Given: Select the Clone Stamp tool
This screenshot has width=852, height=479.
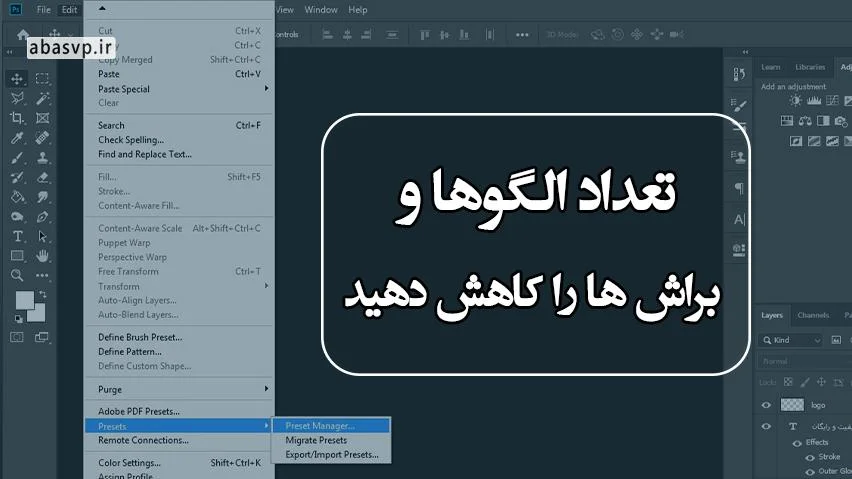Looking at the screenshot, I should click(x=42, y=158).
